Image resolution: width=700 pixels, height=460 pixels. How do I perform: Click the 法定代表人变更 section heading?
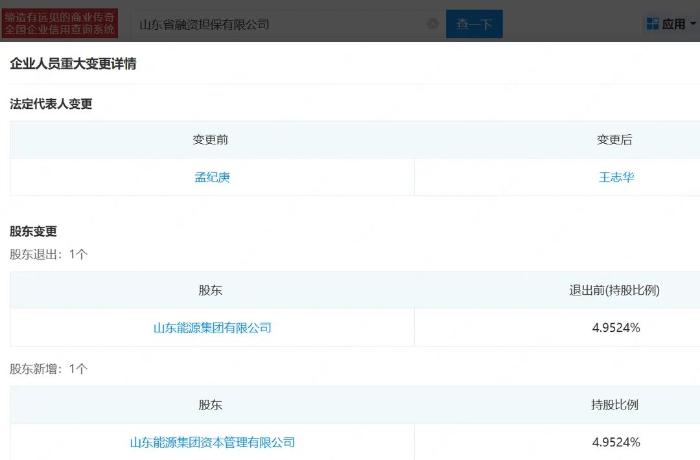click(x=51, y=104)
